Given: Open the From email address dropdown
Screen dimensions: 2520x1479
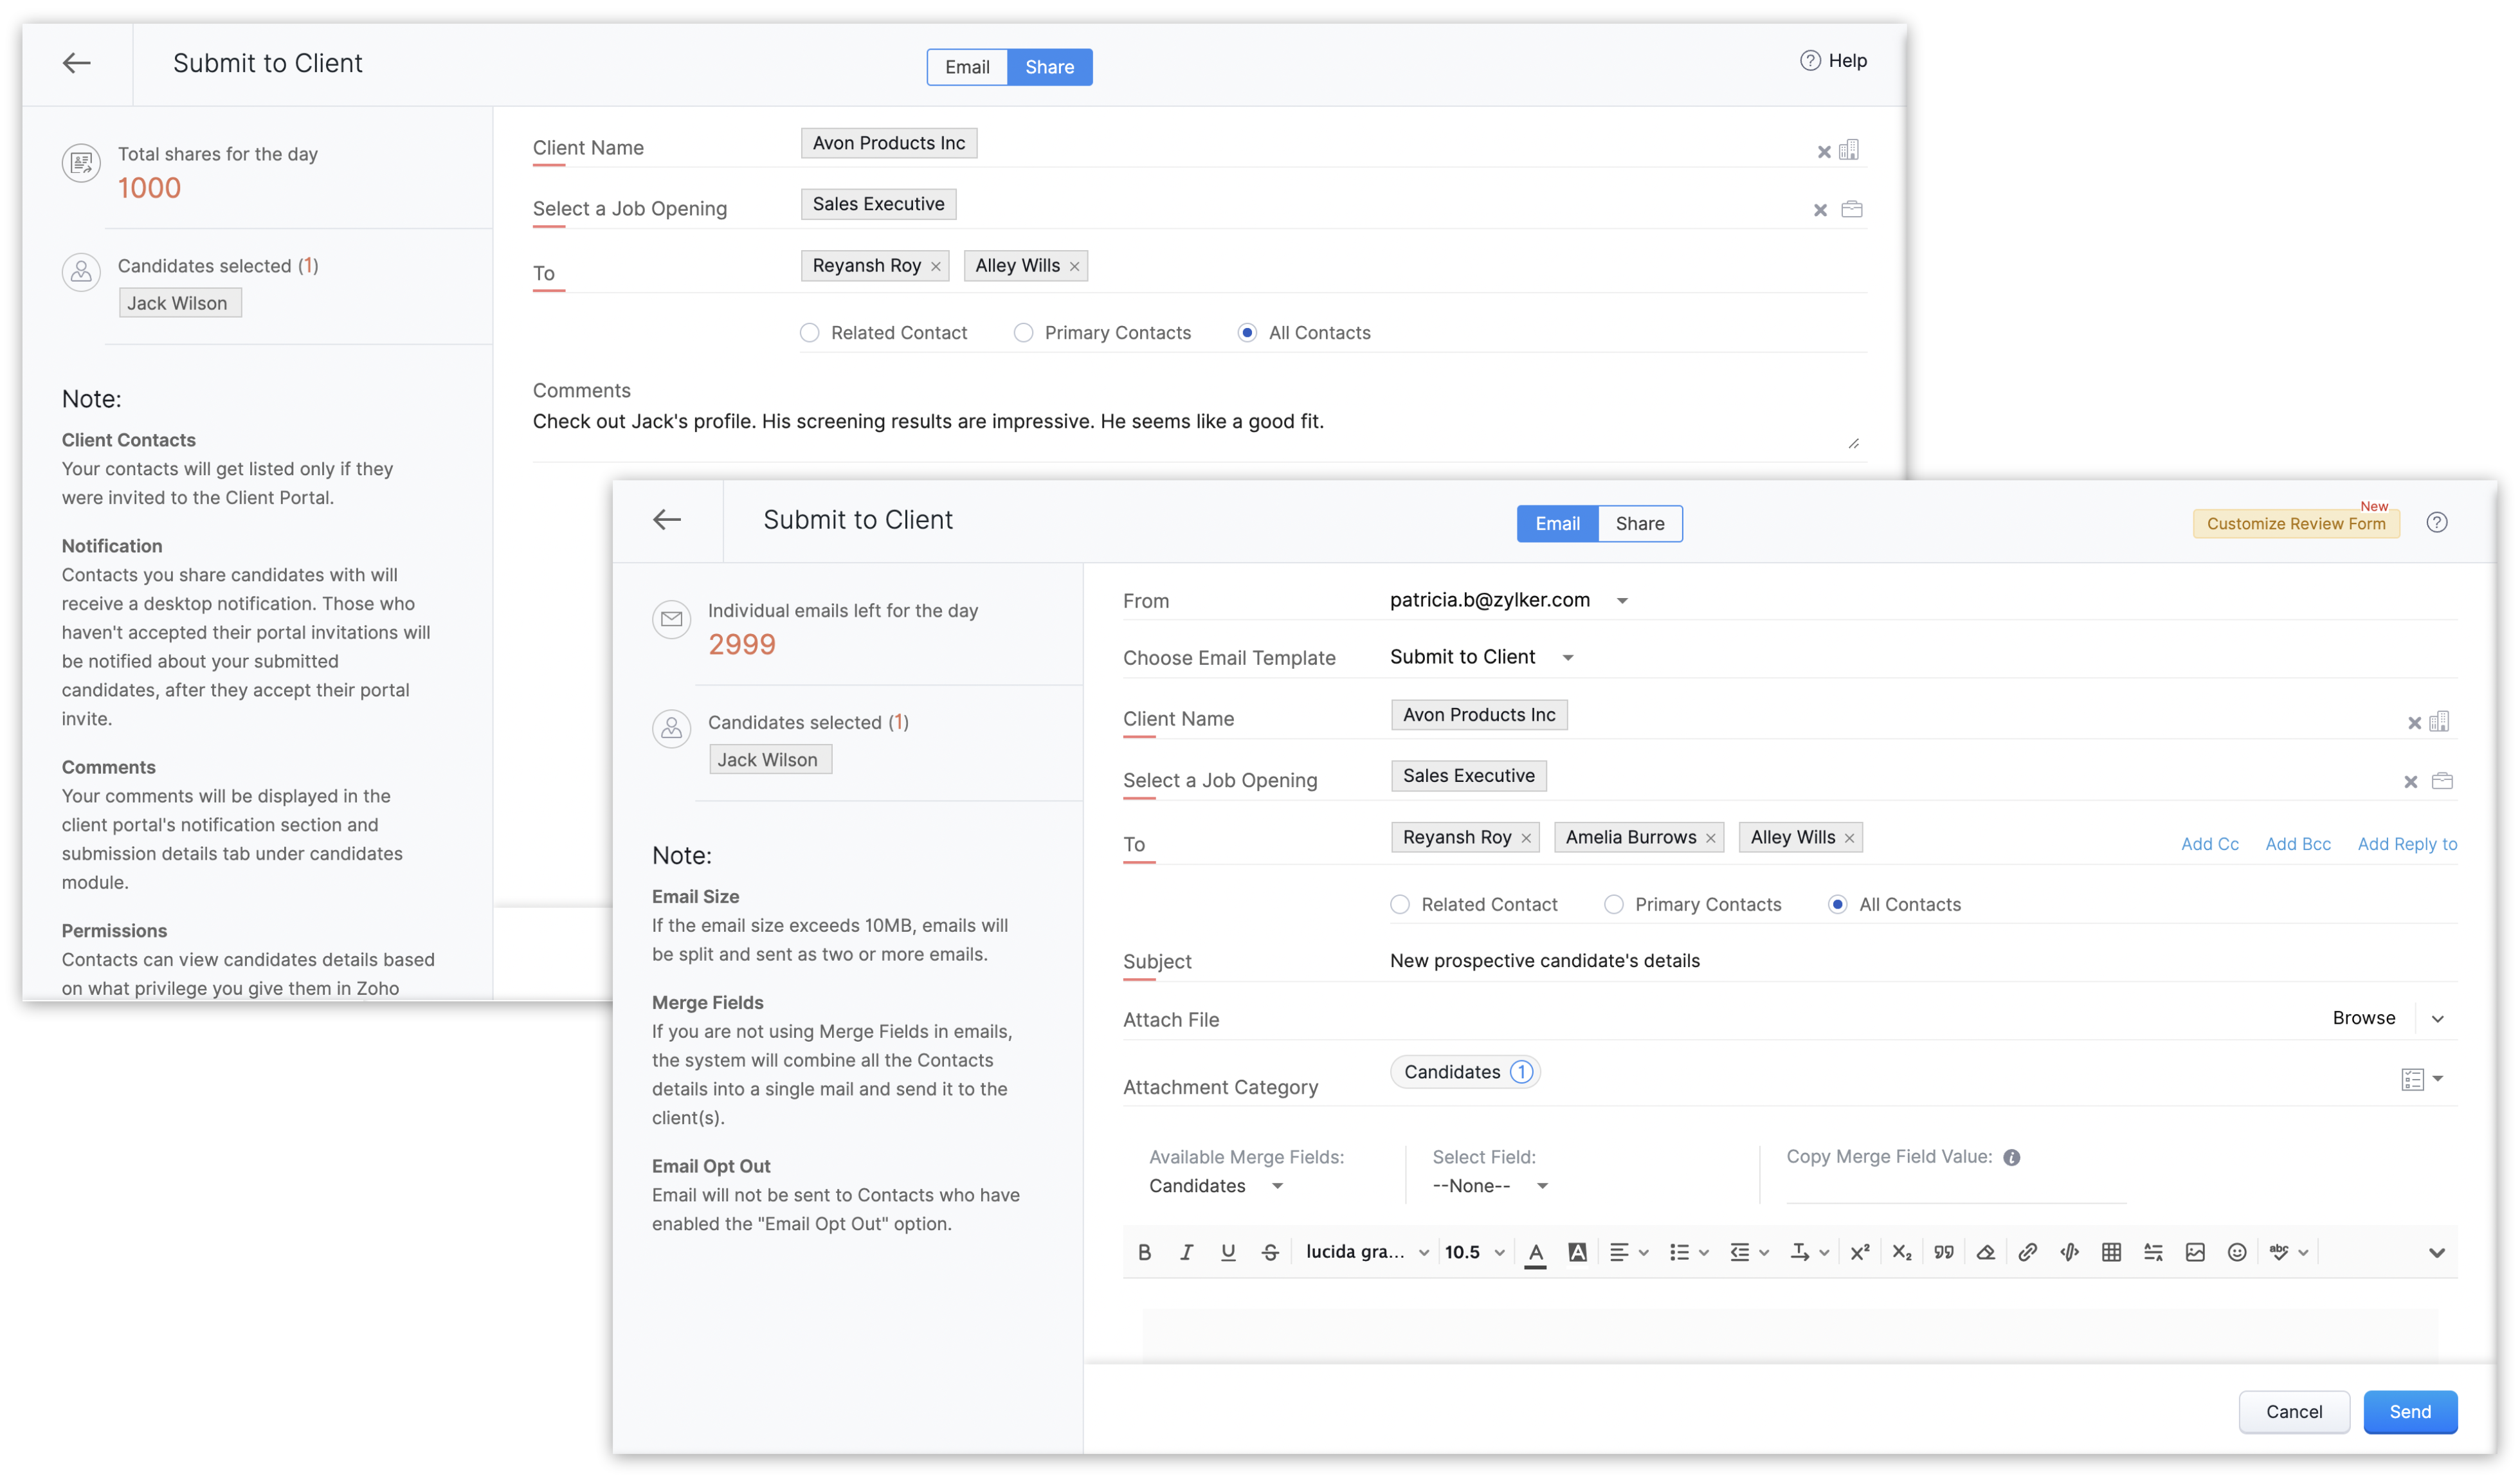Looking at the screenshot, I should [1622, 601].
